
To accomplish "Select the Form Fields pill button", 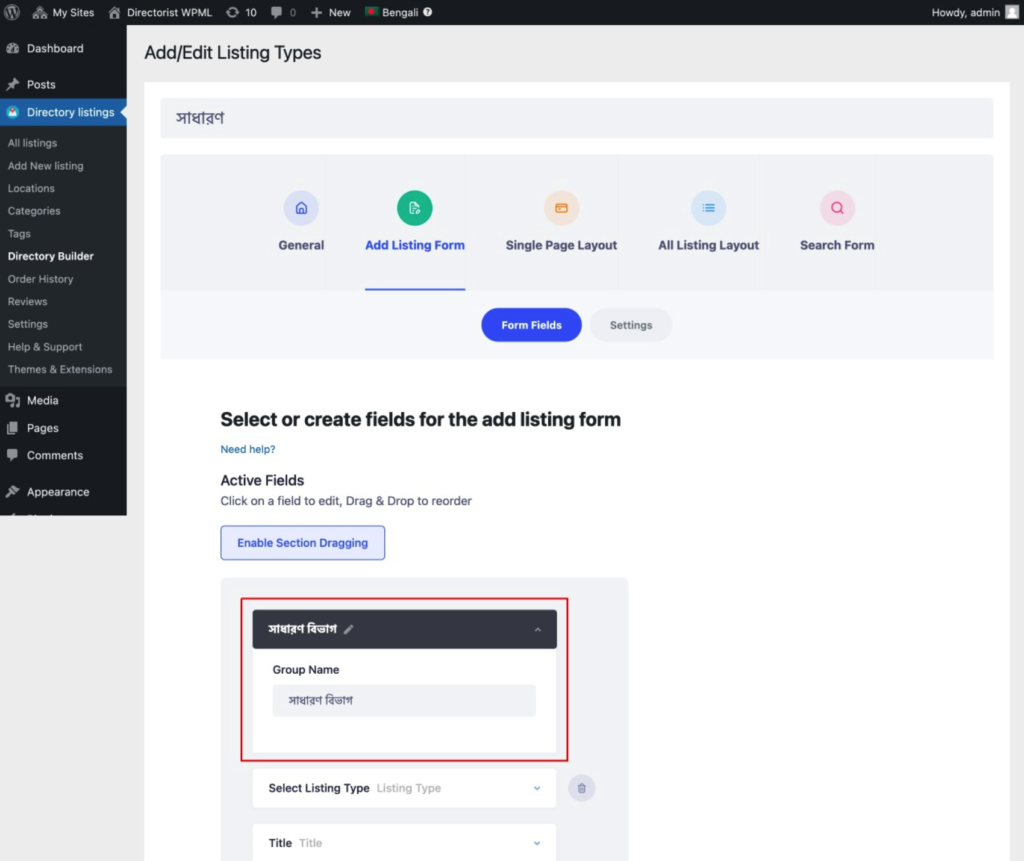I will click(x=532, y=325).
